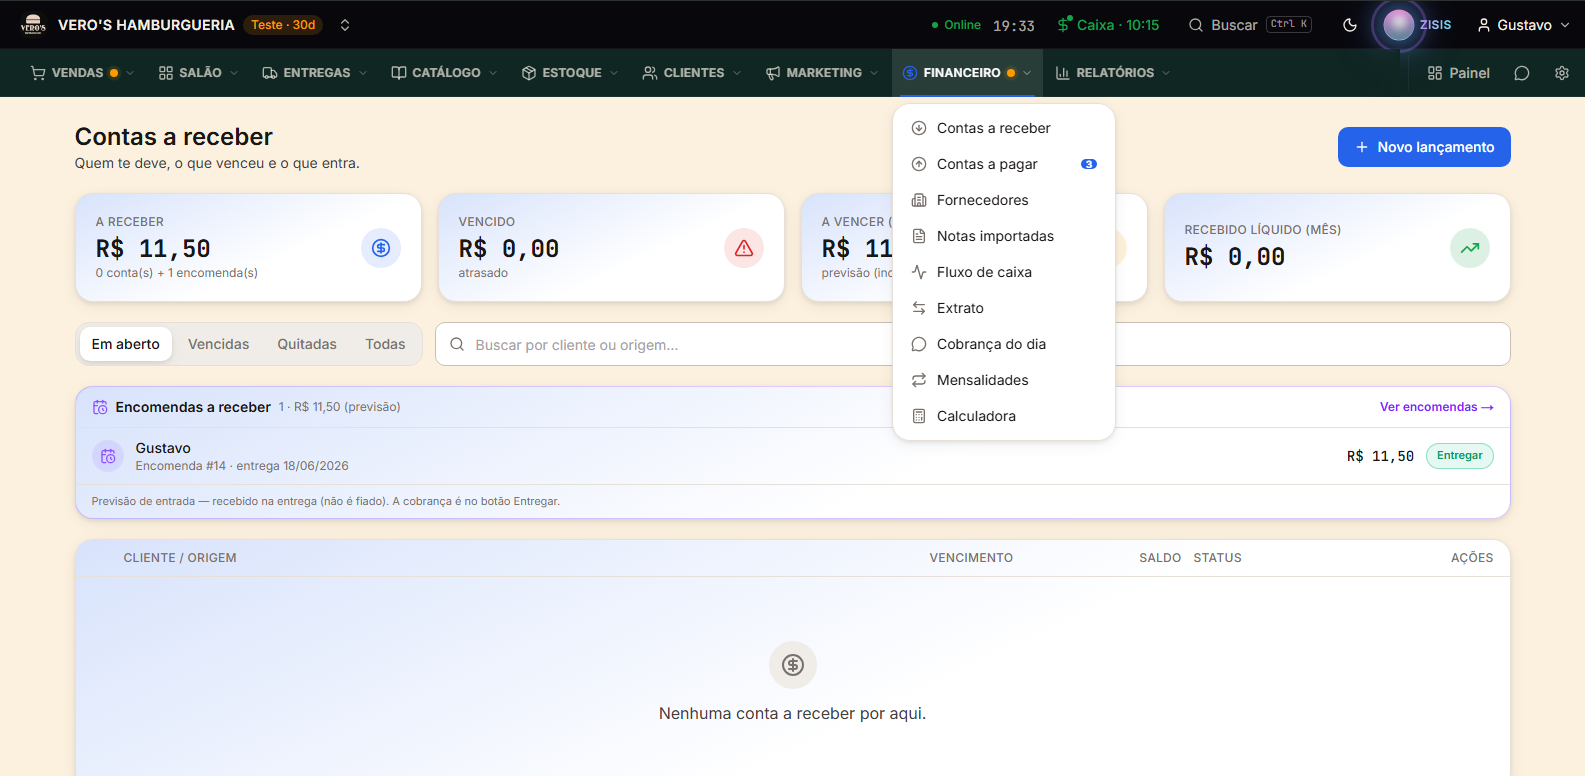1585x776 pixels.
Task: Click the Caixa cash register status
Action: click(x=1108, y=25)
